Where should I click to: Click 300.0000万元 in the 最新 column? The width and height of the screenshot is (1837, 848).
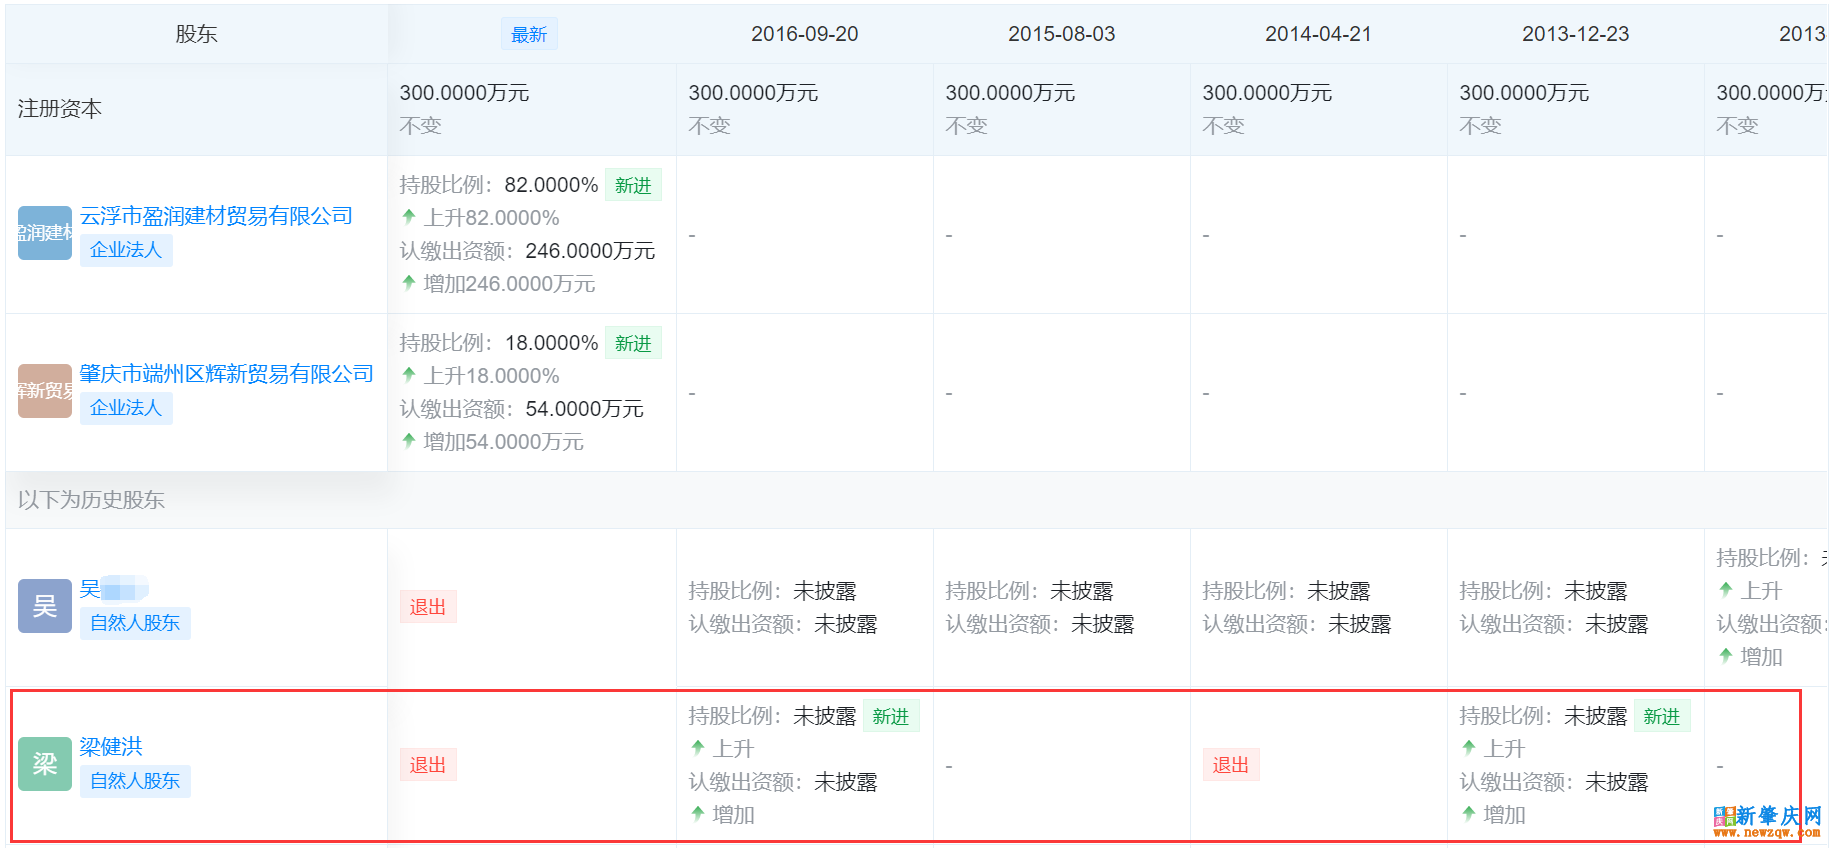(465, 93)
